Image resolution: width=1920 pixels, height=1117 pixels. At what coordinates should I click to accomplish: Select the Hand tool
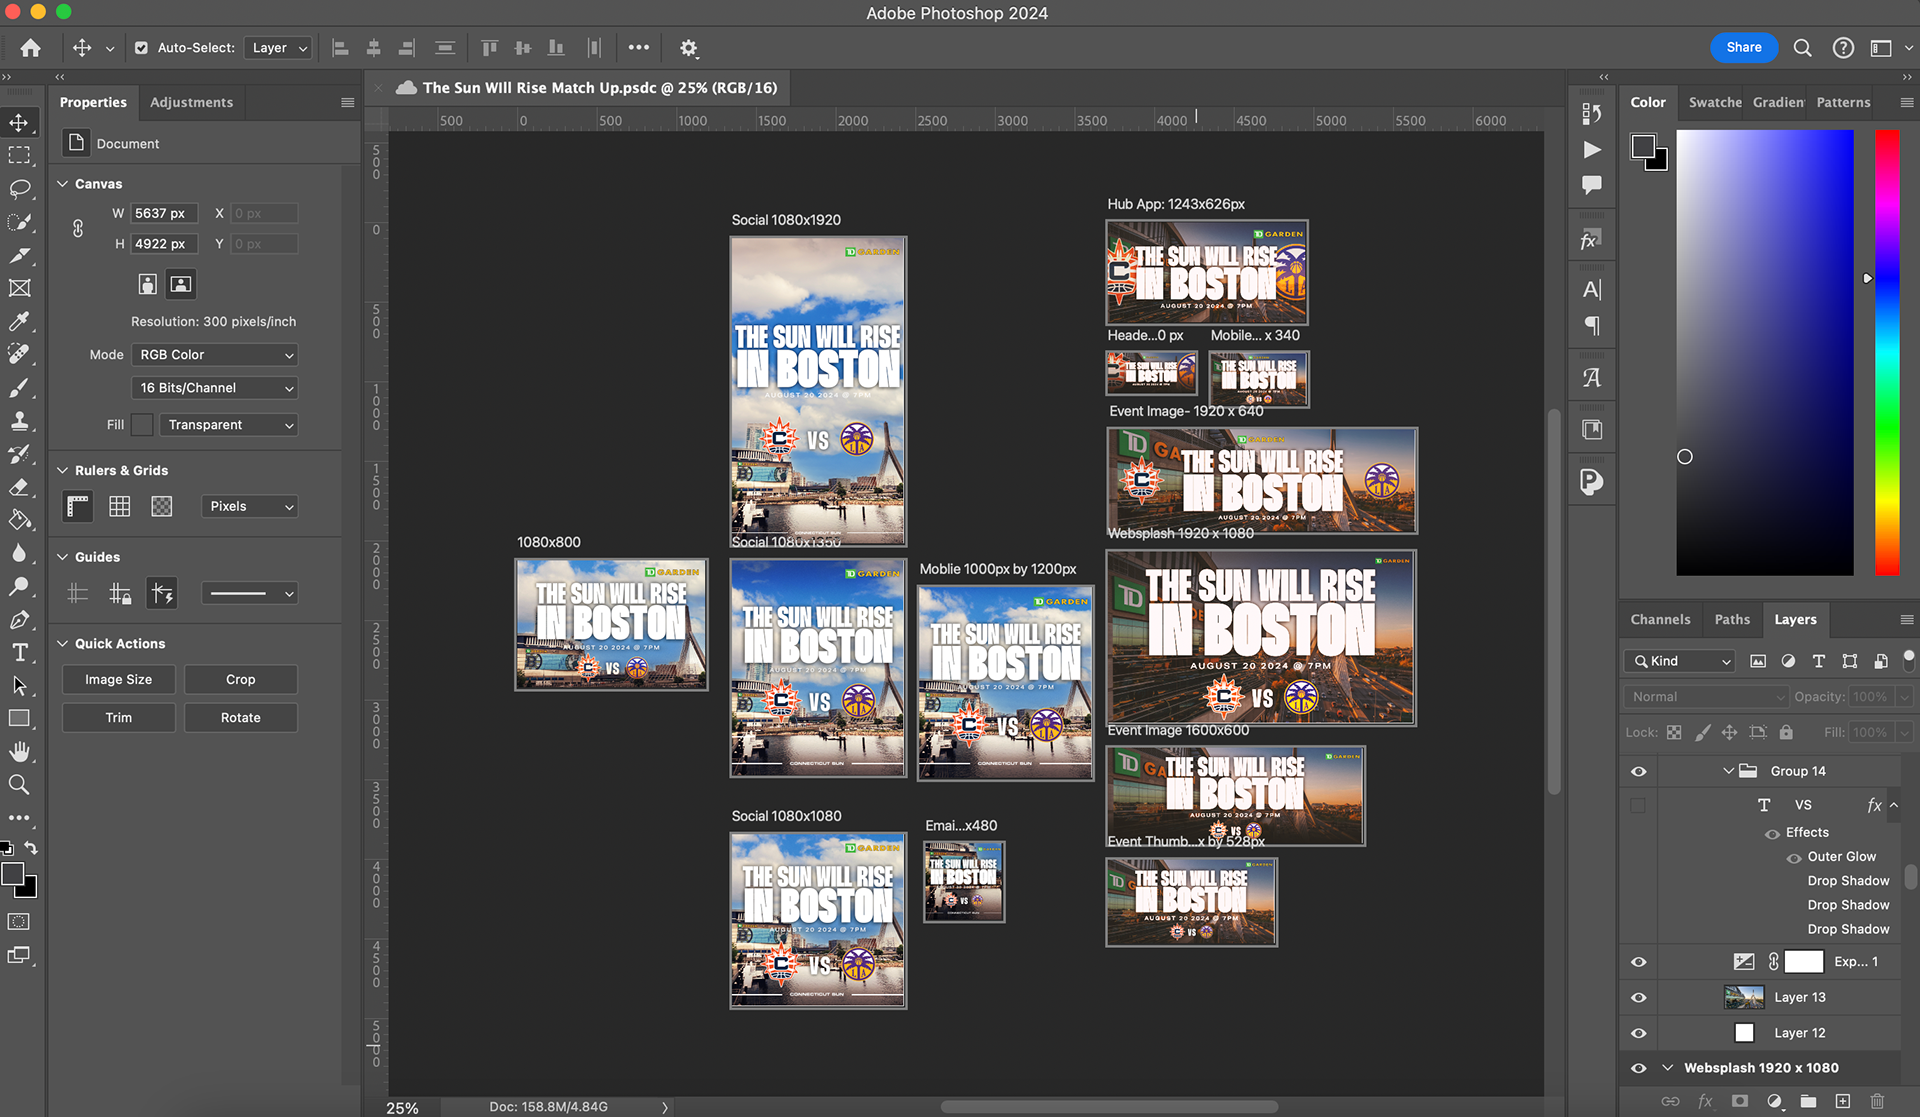point(19,751)
